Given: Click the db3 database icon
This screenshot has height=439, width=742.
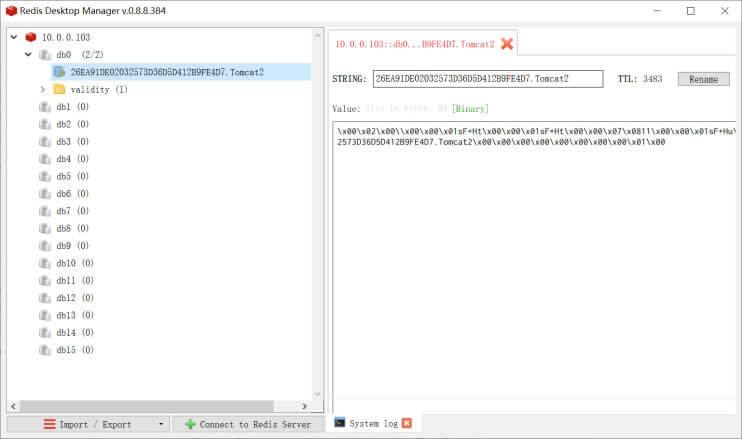Looking at the screenshot, I should click(45, 141).
